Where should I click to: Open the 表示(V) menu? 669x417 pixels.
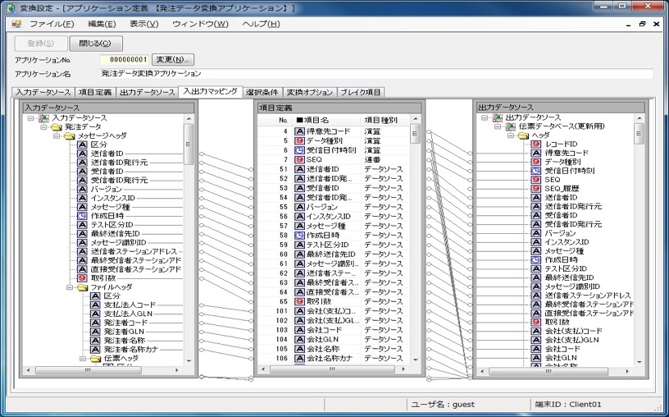click(x=144, y=23)
